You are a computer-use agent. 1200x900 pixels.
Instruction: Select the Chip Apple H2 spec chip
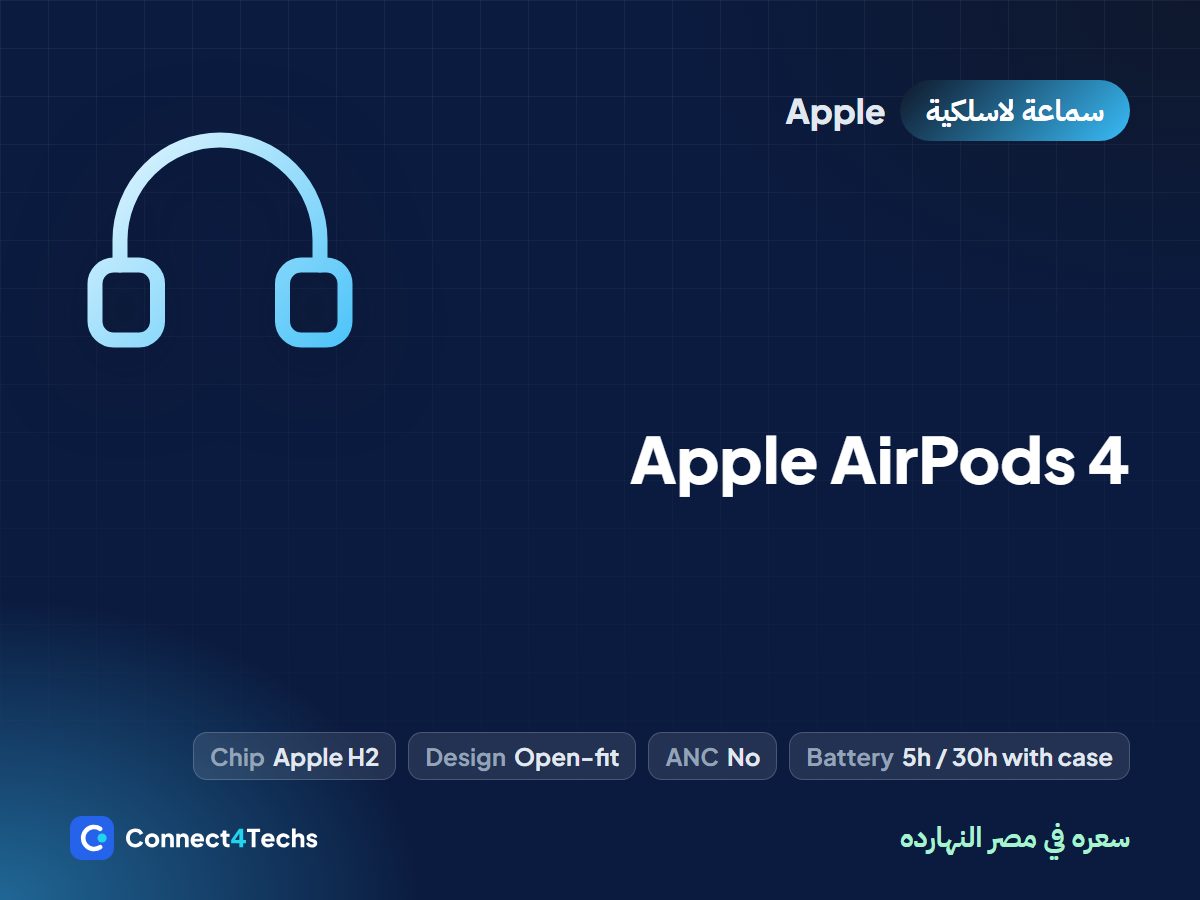(x=294, y=756)
